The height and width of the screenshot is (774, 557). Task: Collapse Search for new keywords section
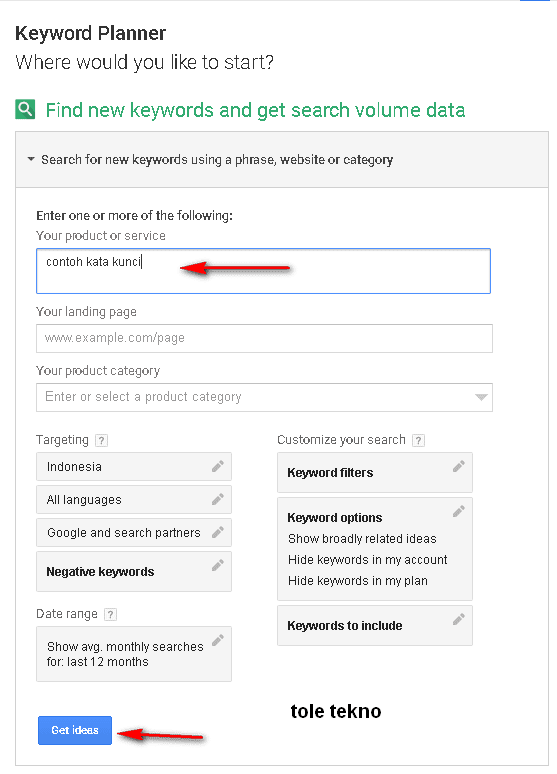pyautogui.click(x=31, y=159)
